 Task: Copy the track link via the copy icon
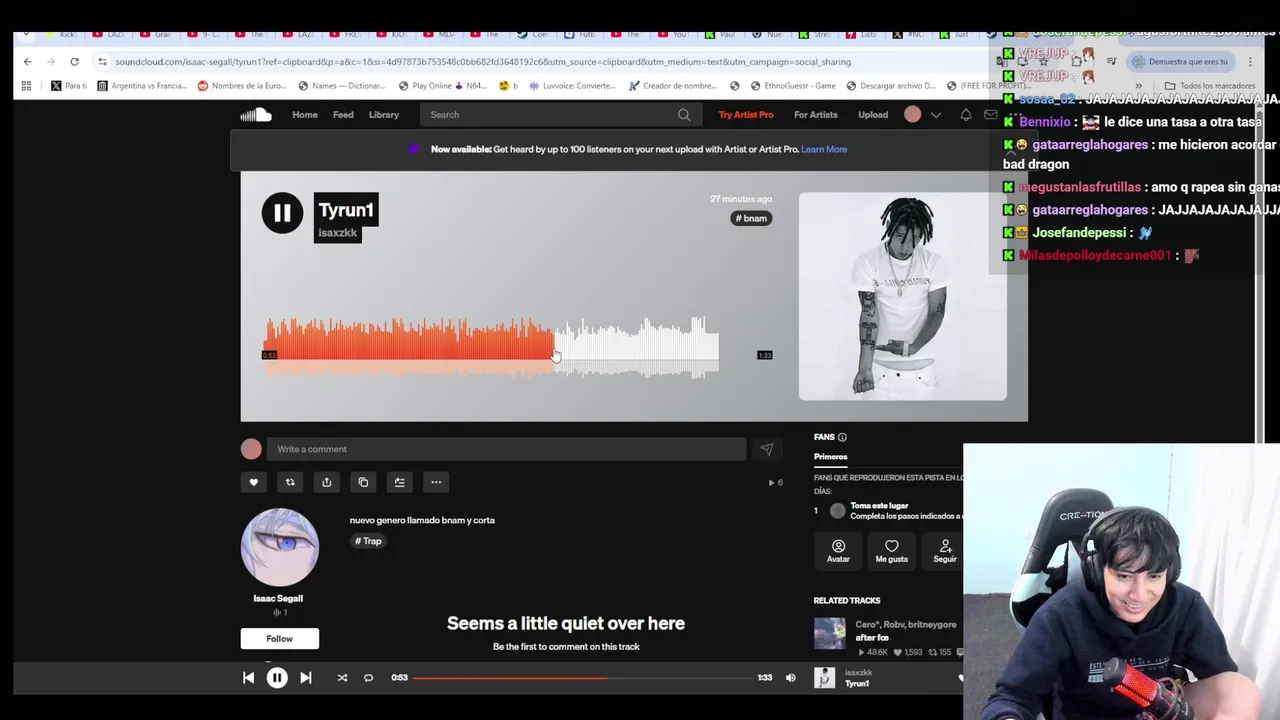pos(363,482)
